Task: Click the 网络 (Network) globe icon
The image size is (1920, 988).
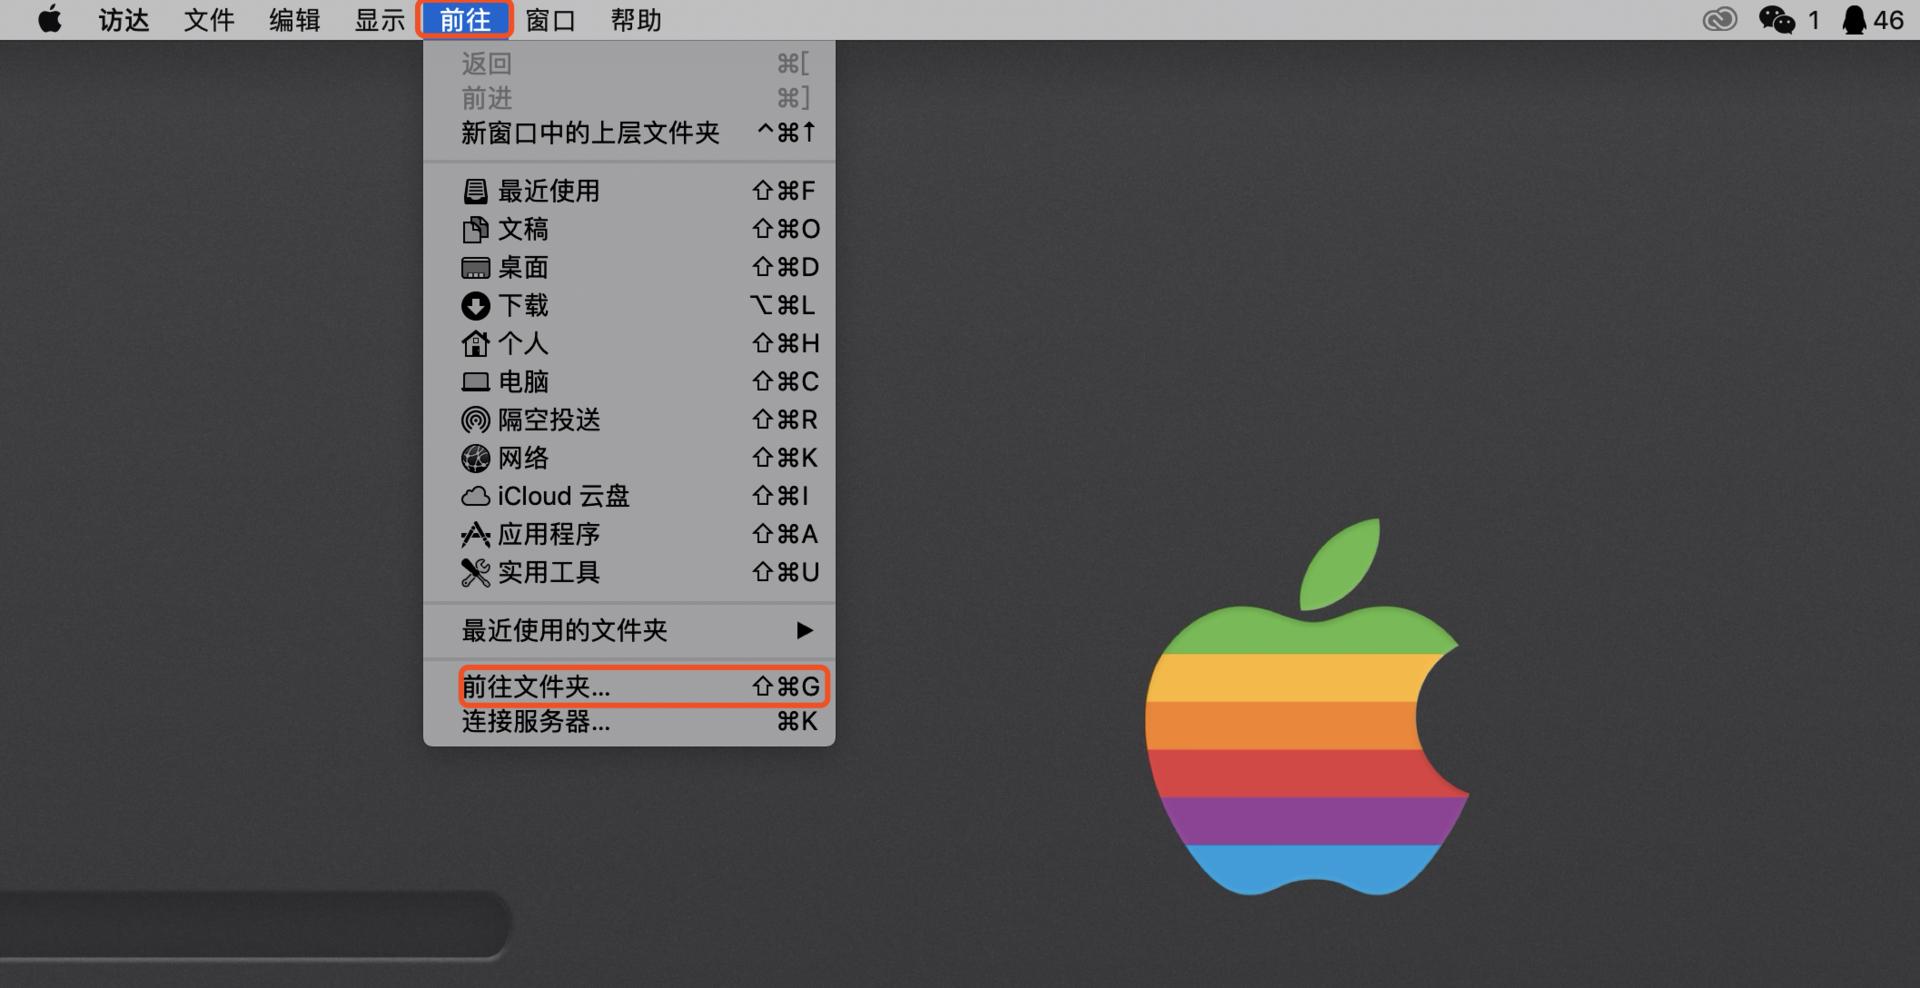Action: coord(475,458)
